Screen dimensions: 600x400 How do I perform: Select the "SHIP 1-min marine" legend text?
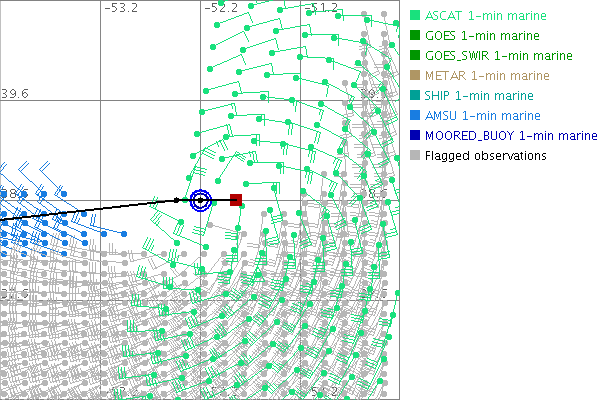(479, 96)
